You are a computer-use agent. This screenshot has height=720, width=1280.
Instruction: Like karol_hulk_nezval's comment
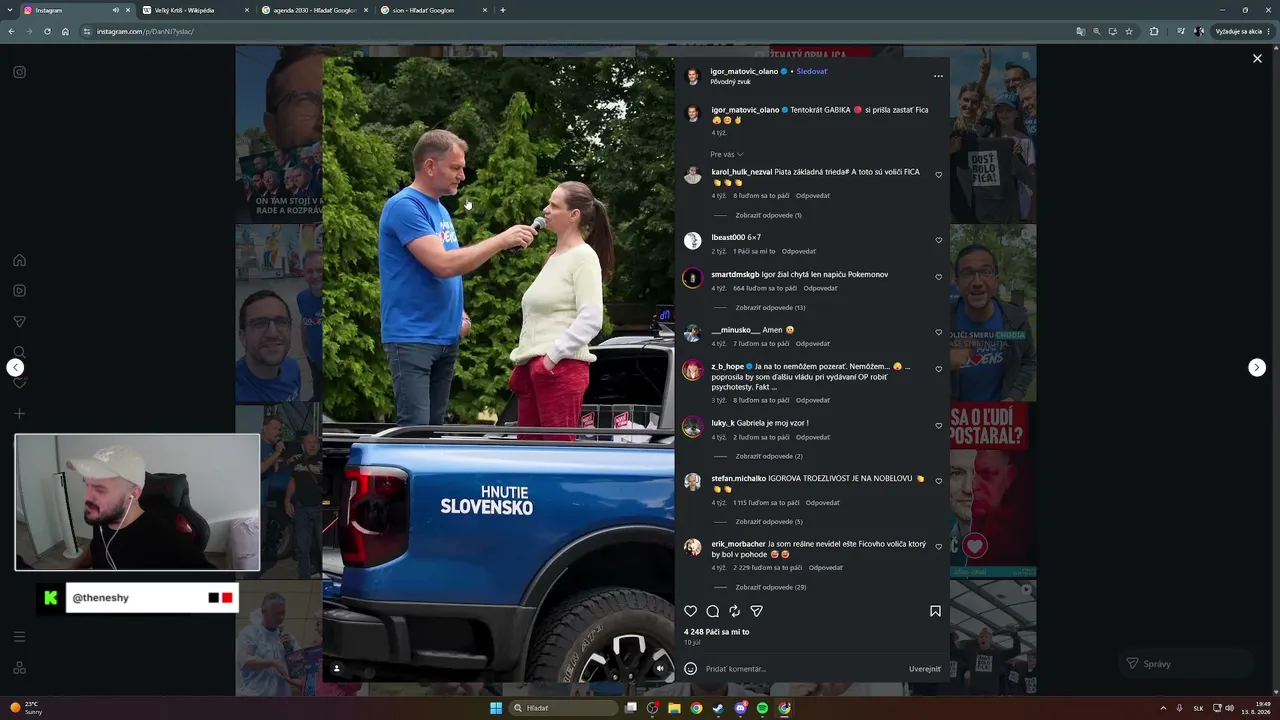[938, 175]
